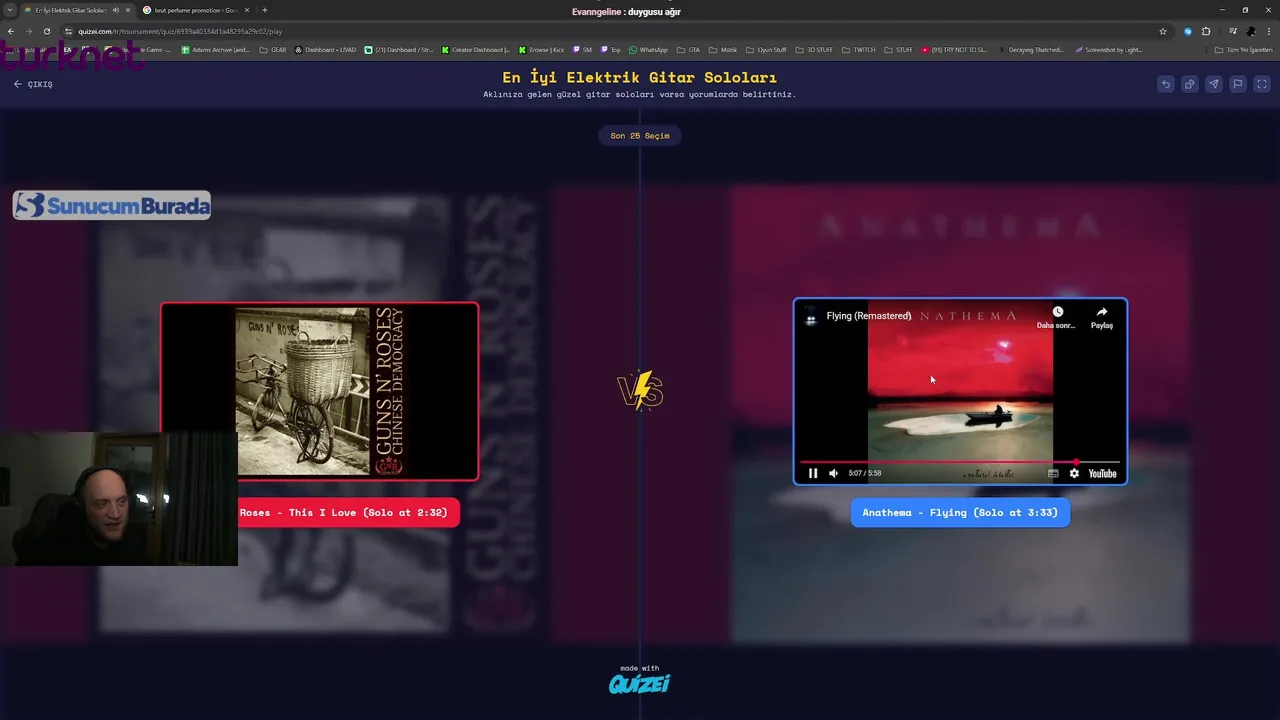
Task: Click the undo arrow icon in quiz header
Action: point(1165,84)
